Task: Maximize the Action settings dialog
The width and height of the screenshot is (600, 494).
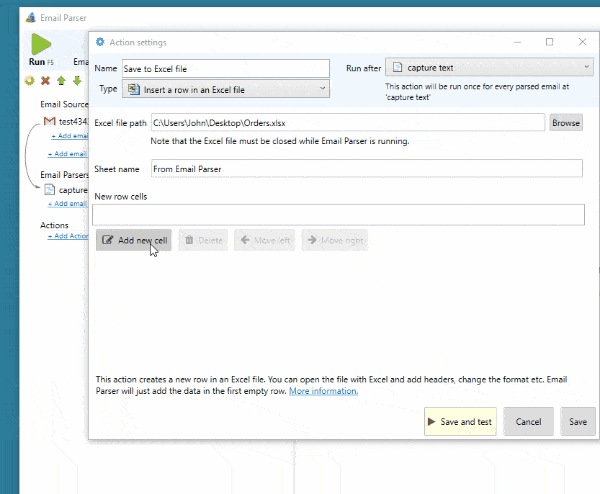Action: point(549,42)
